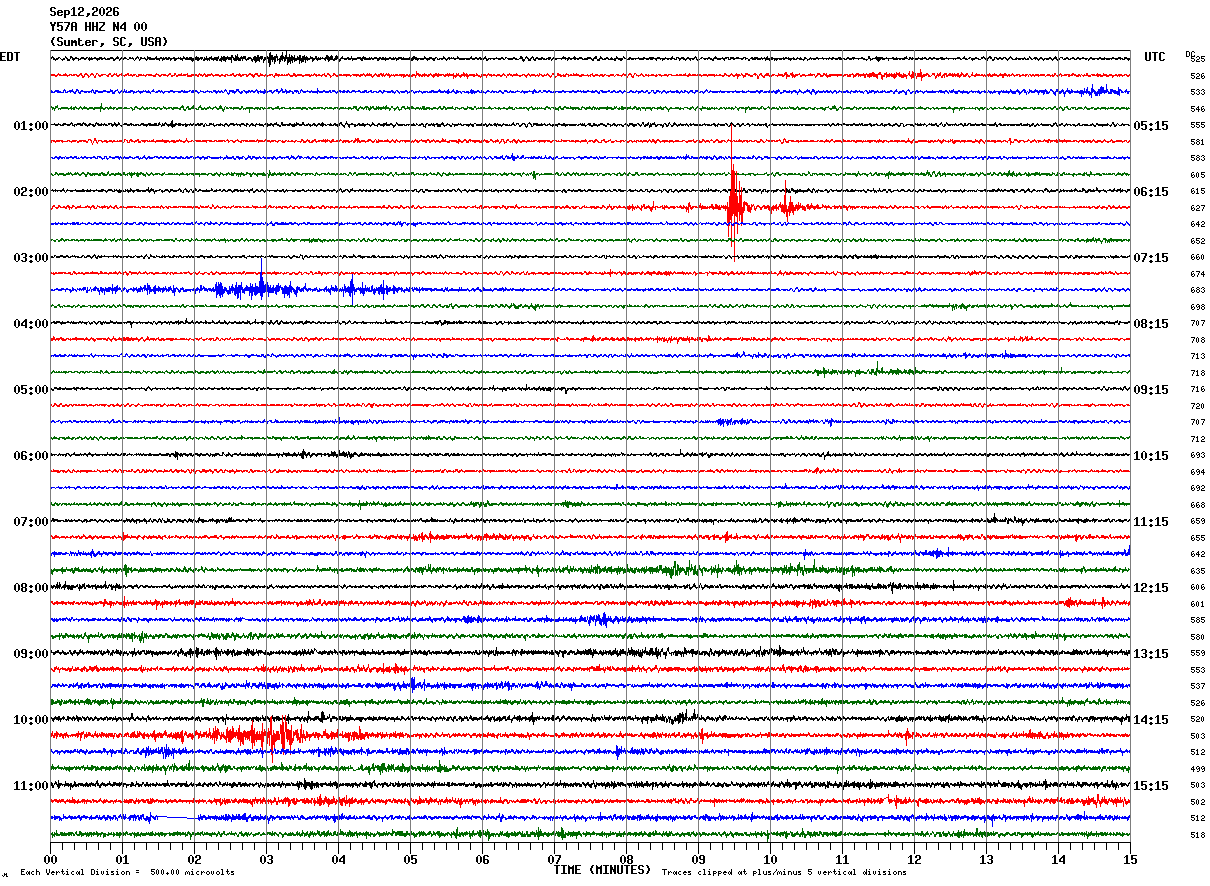Click the 08 tick on the minutes axis

point(626,859)
